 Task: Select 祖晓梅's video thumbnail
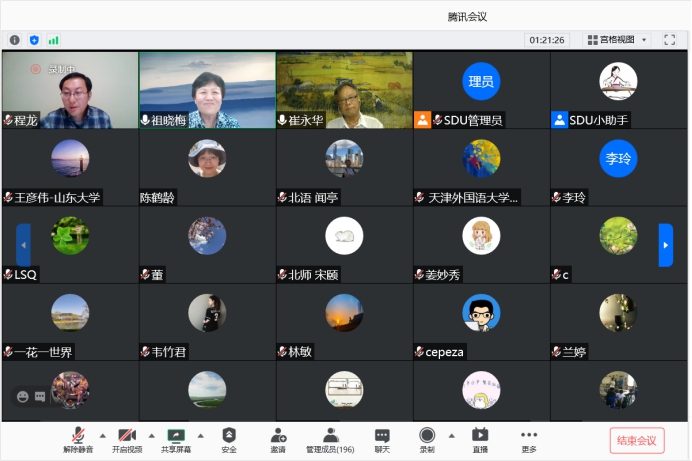207,90
